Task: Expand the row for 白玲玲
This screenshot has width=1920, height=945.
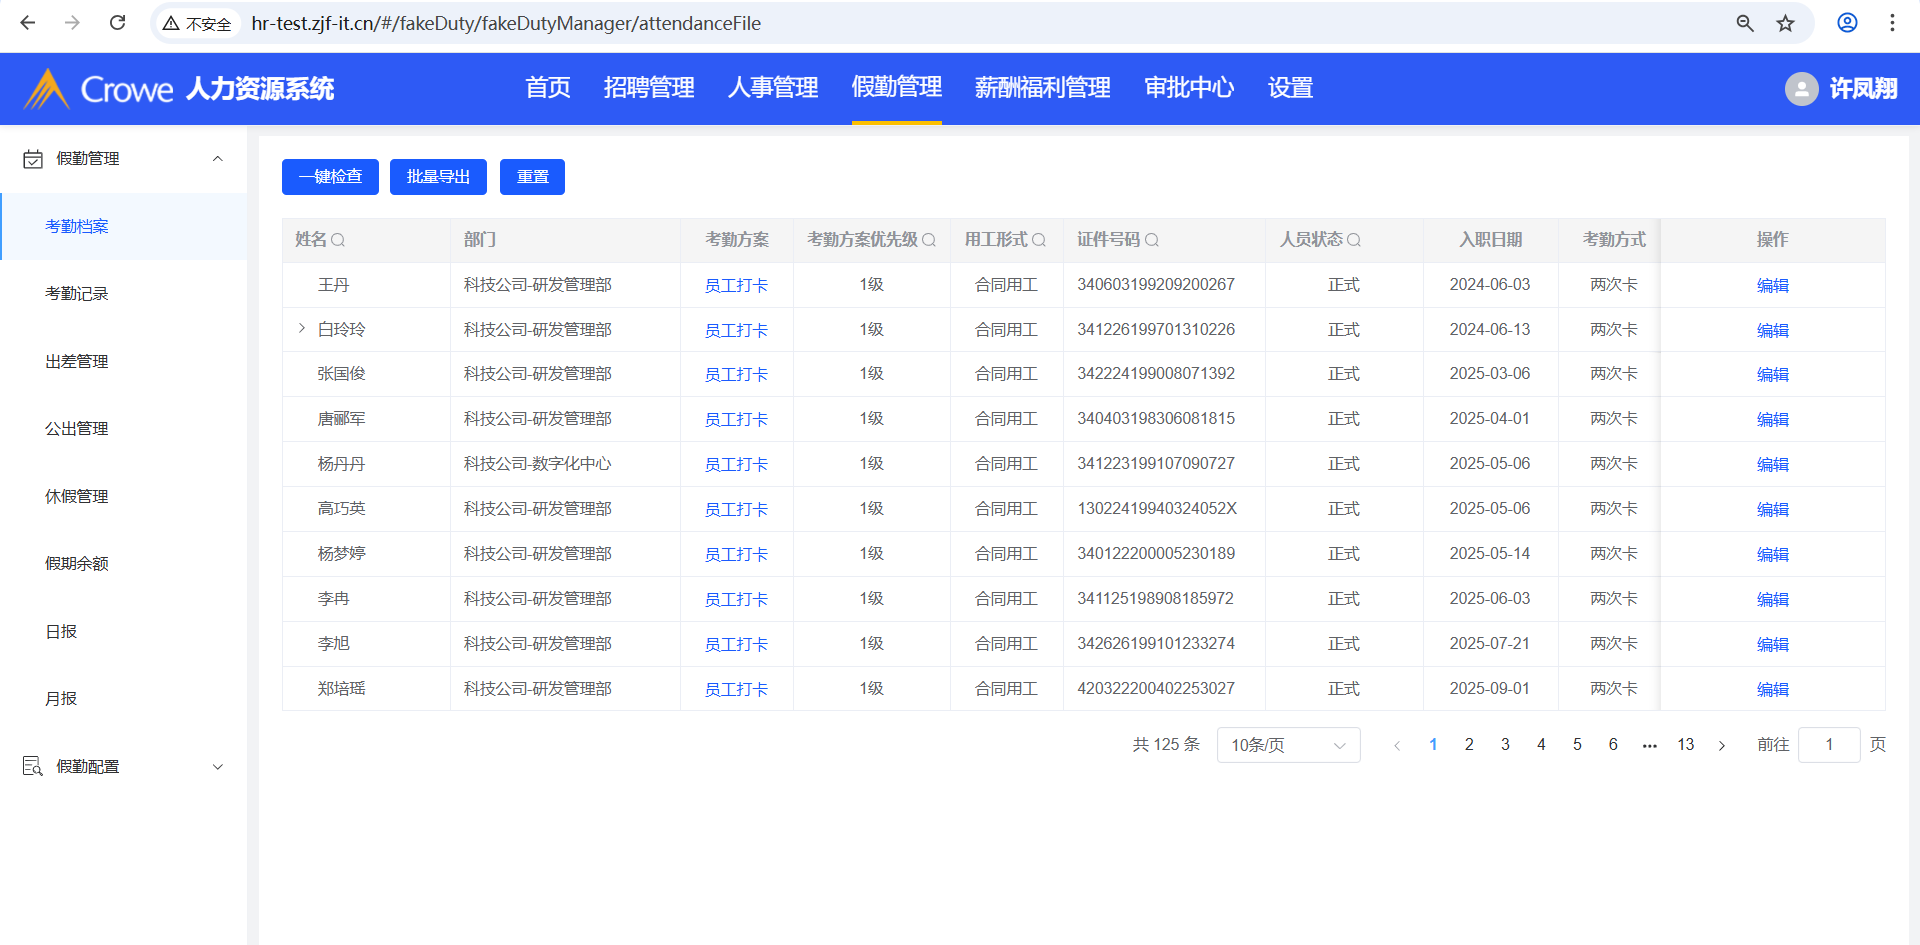Action: pyautogui.click(x=302, y=329)
